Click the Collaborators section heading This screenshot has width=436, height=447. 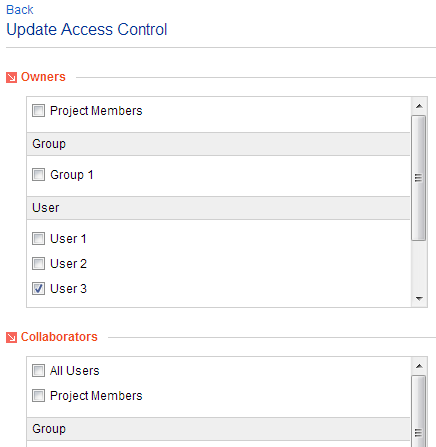[59, 337]
